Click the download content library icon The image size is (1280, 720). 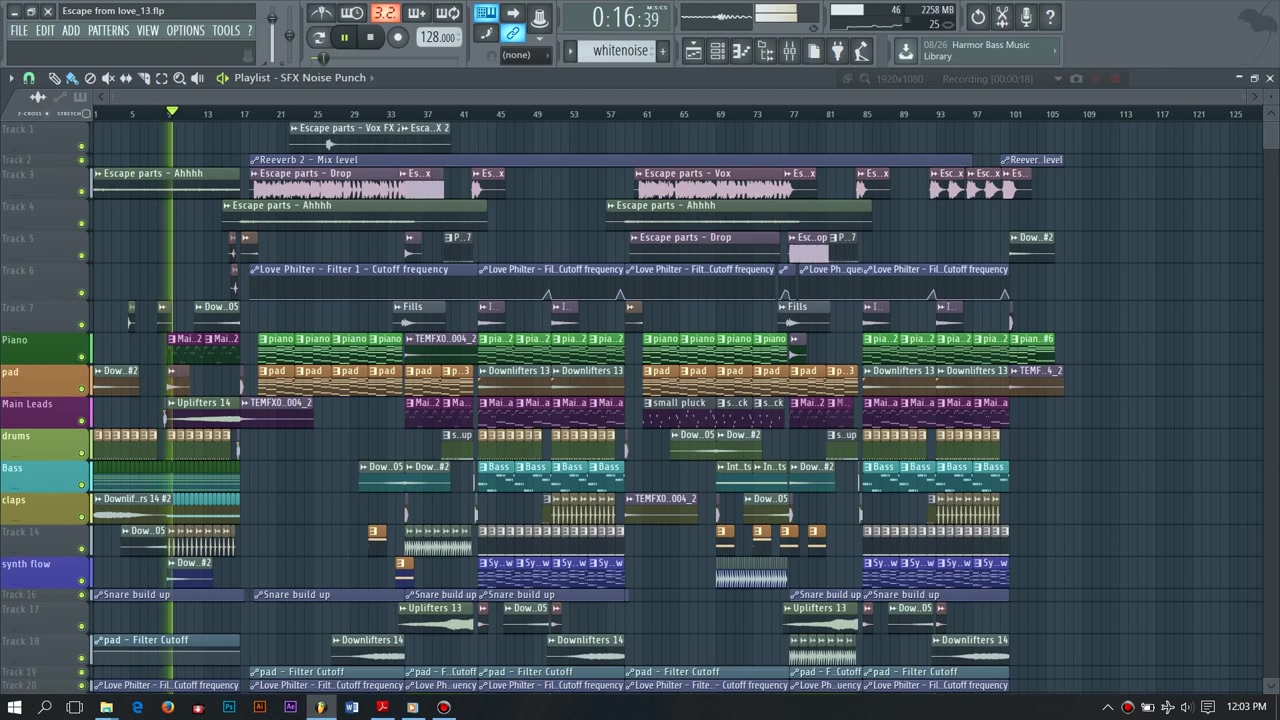(x=905, y=51)
